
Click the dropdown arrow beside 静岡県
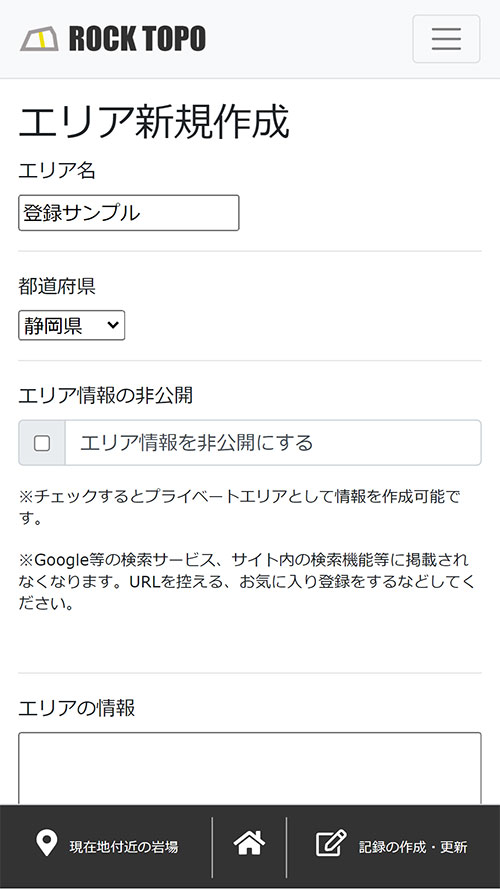point(113,325)
